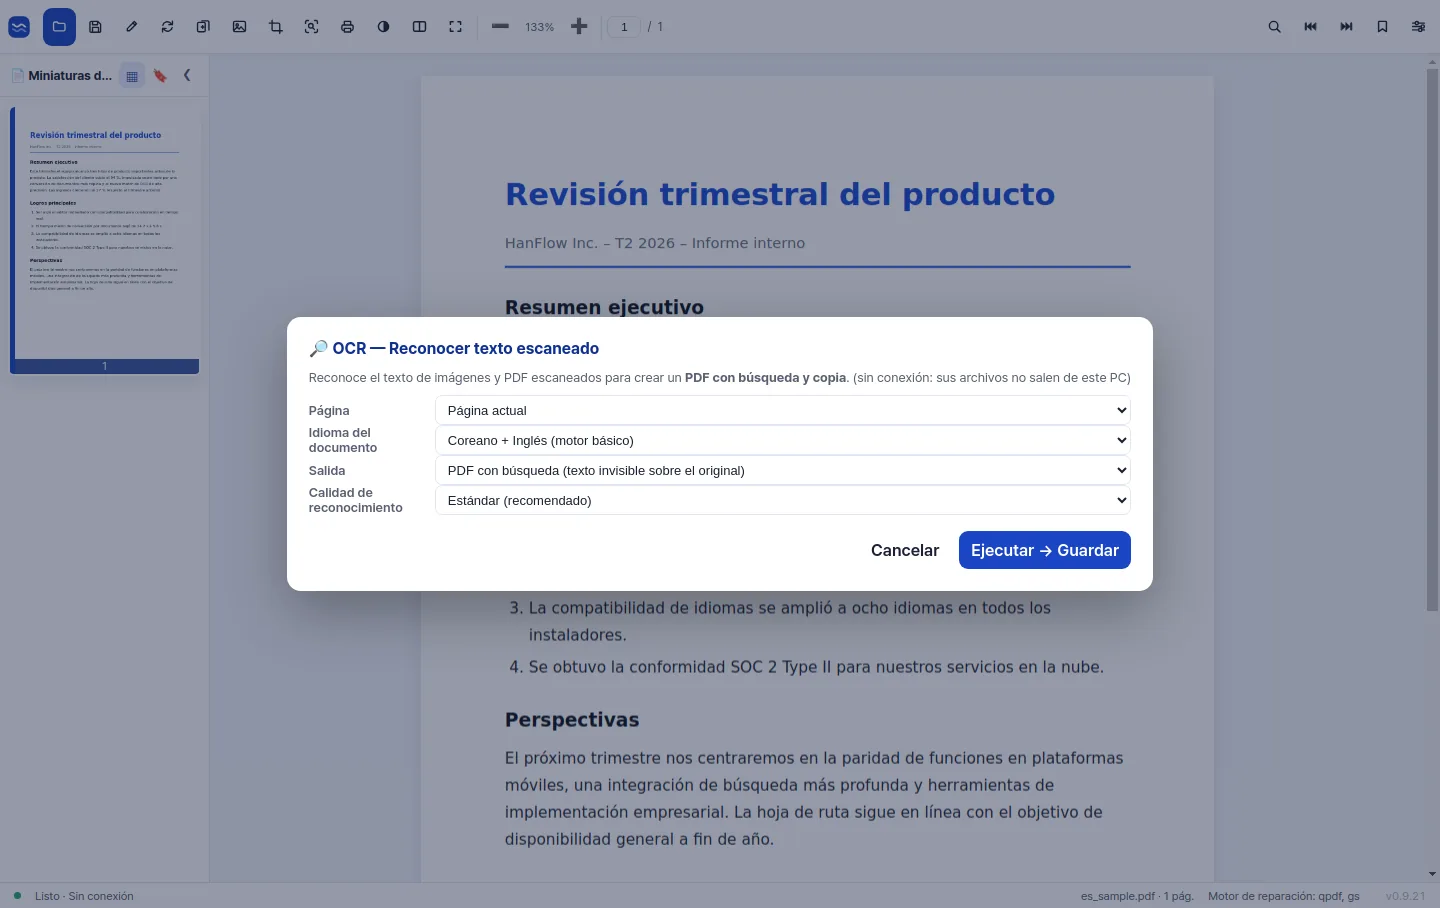The image size is (1440, 908).
Task: Zoom in with the plus icon
Action: coord(579,27)
